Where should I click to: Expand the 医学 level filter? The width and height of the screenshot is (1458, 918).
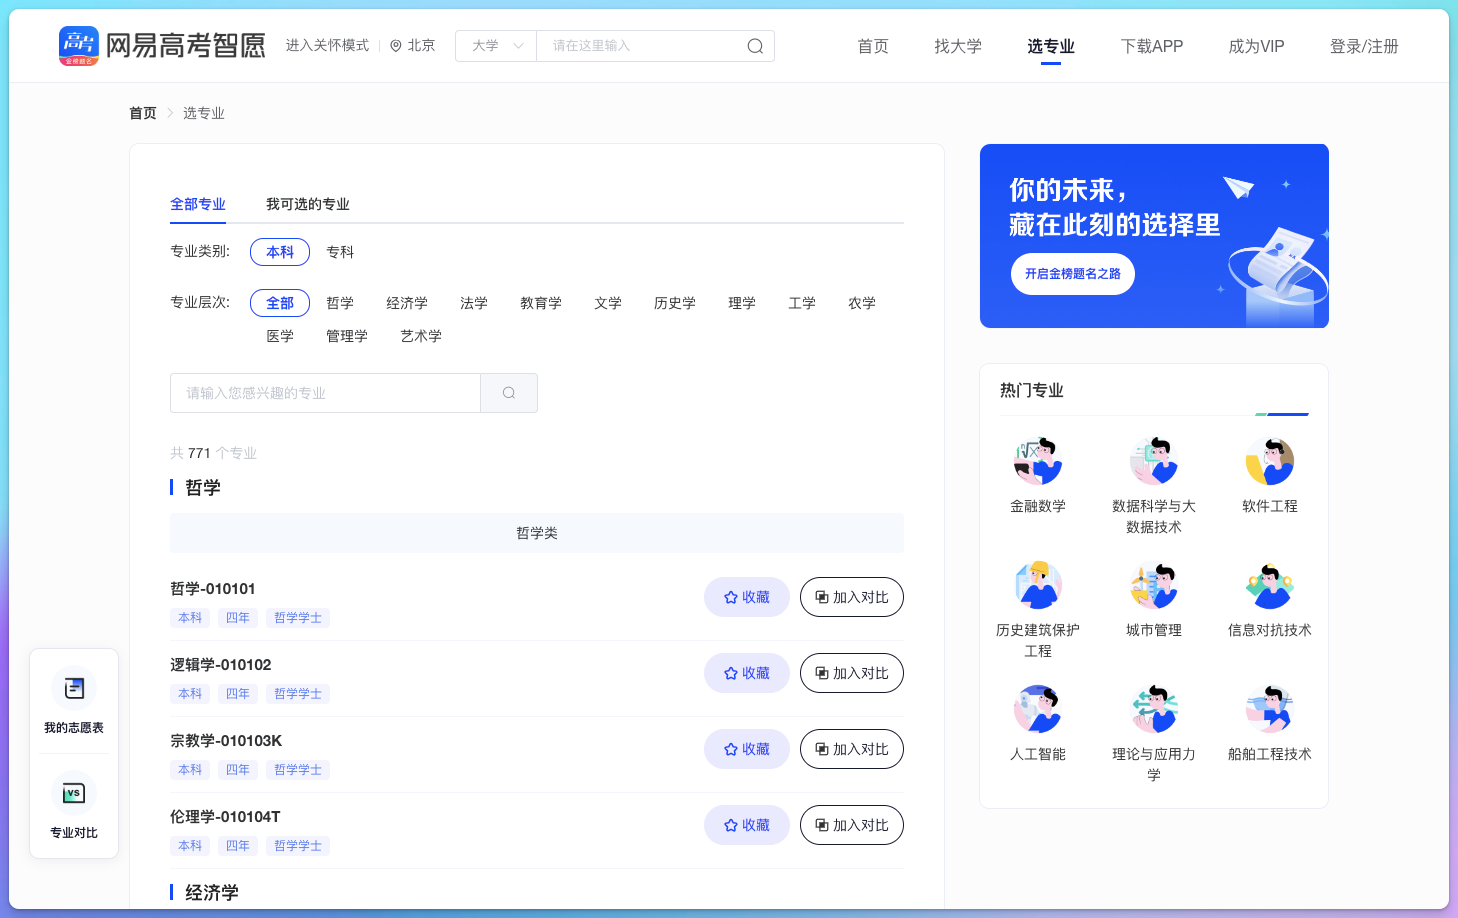coord(279,336)
